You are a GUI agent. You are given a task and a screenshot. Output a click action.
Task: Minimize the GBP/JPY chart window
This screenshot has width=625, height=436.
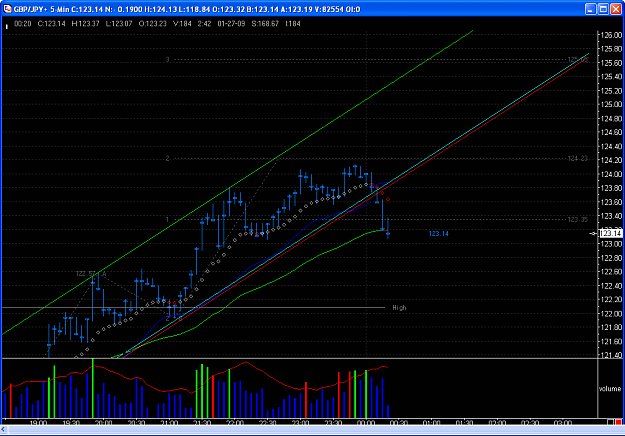[591, 9]
